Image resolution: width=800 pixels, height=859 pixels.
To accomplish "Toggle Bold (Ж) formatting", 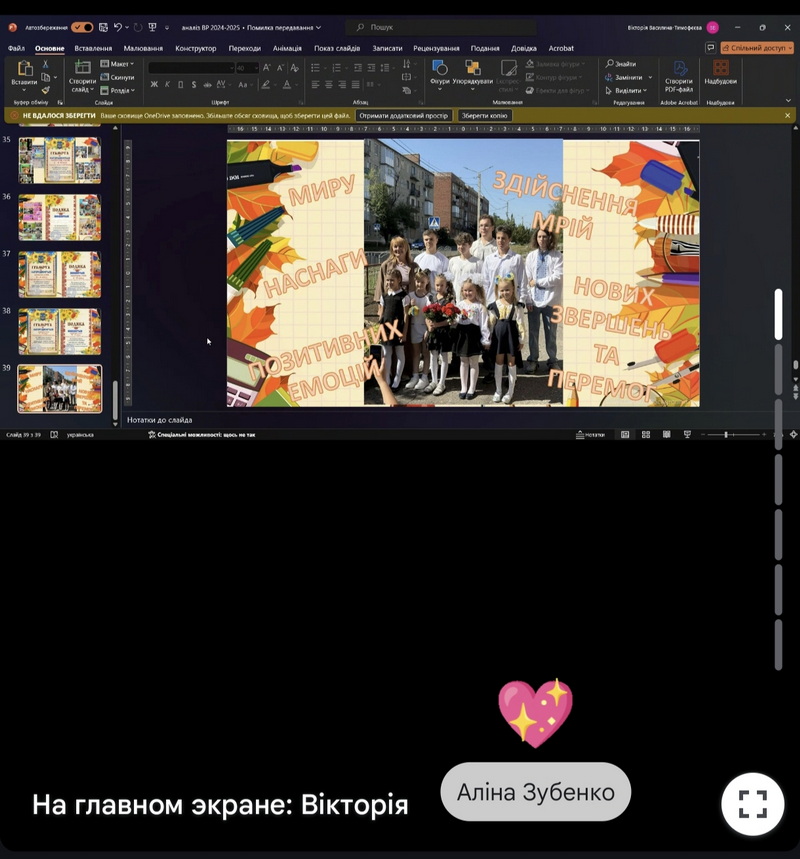I will (x=154, y=84).
